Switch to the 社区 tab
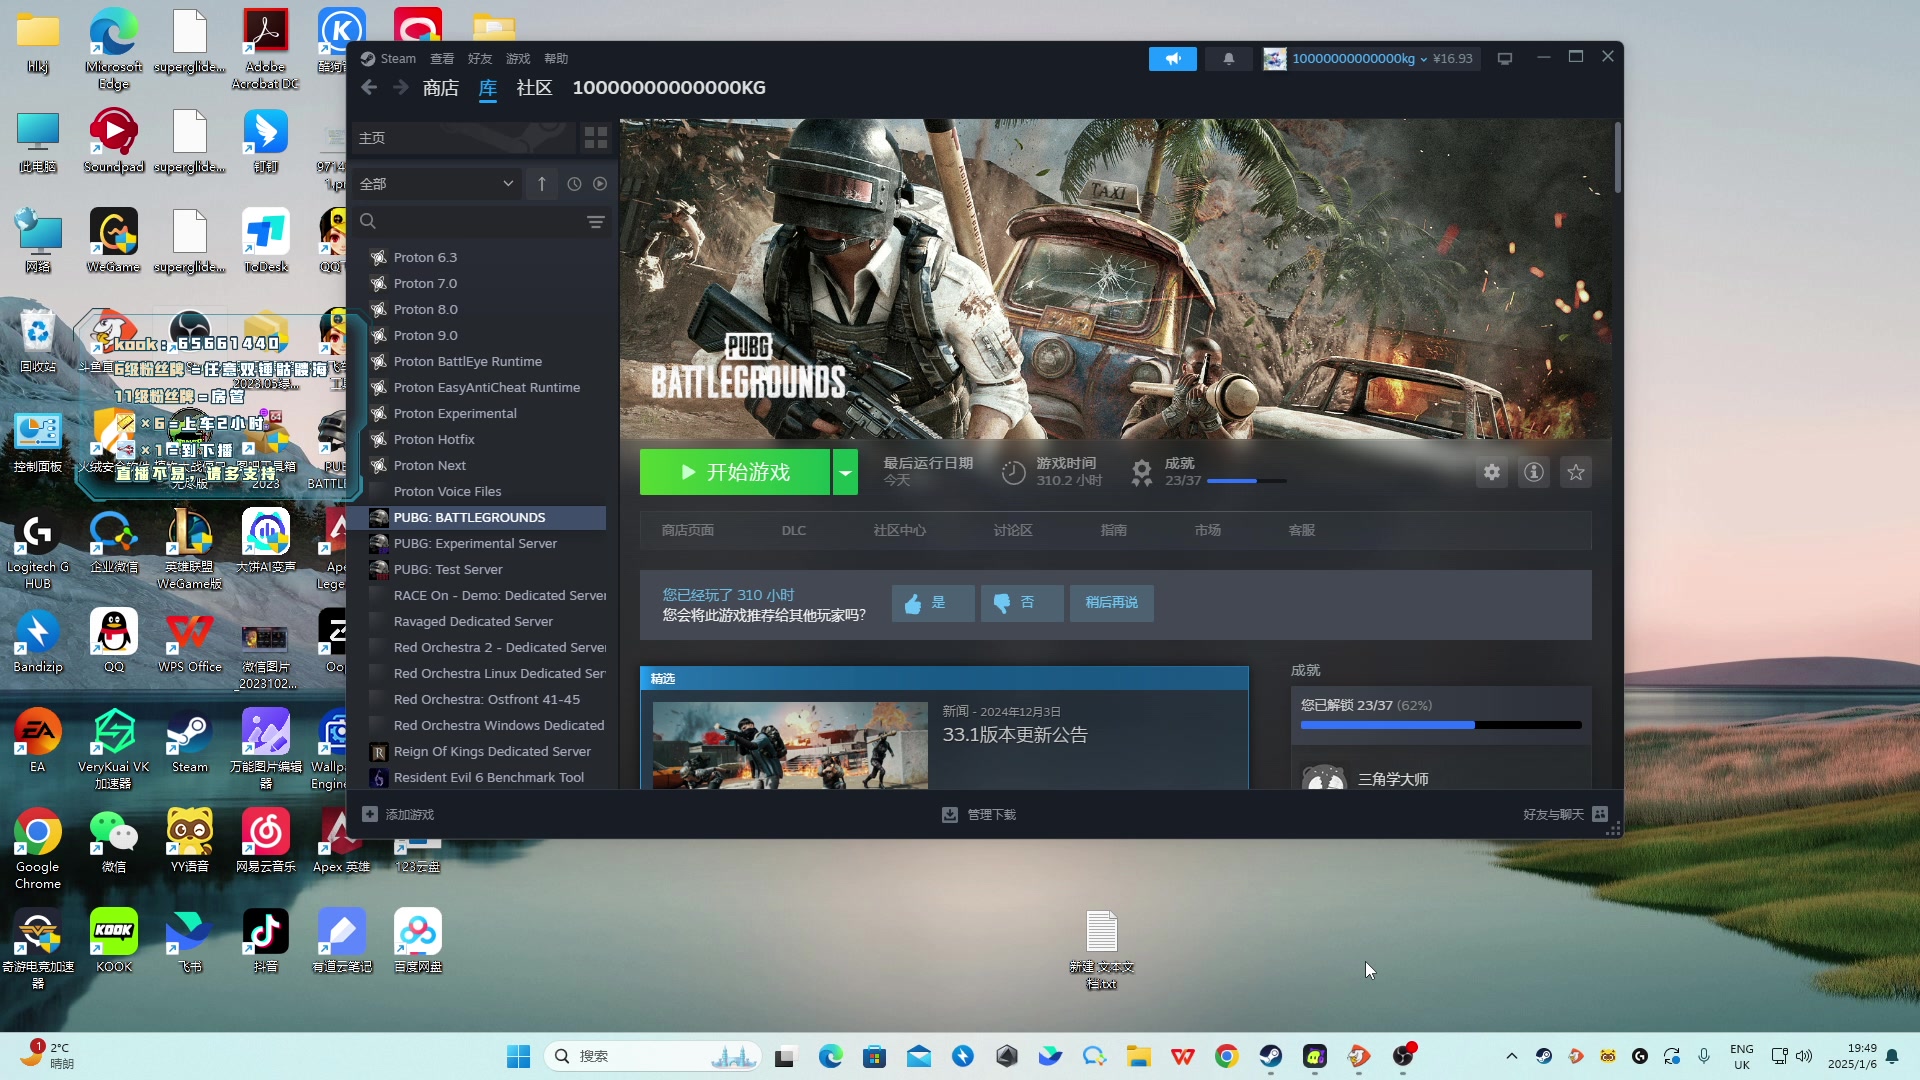Image resolution: width=1920 pixels, height=1080 pixels. pos(535,88)
